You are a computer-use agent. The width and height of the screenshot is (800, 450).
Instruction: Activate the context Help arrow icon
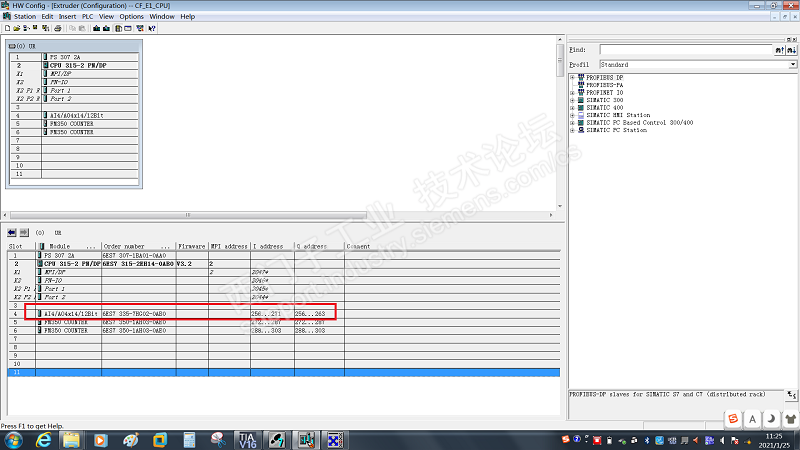point(152,28)
